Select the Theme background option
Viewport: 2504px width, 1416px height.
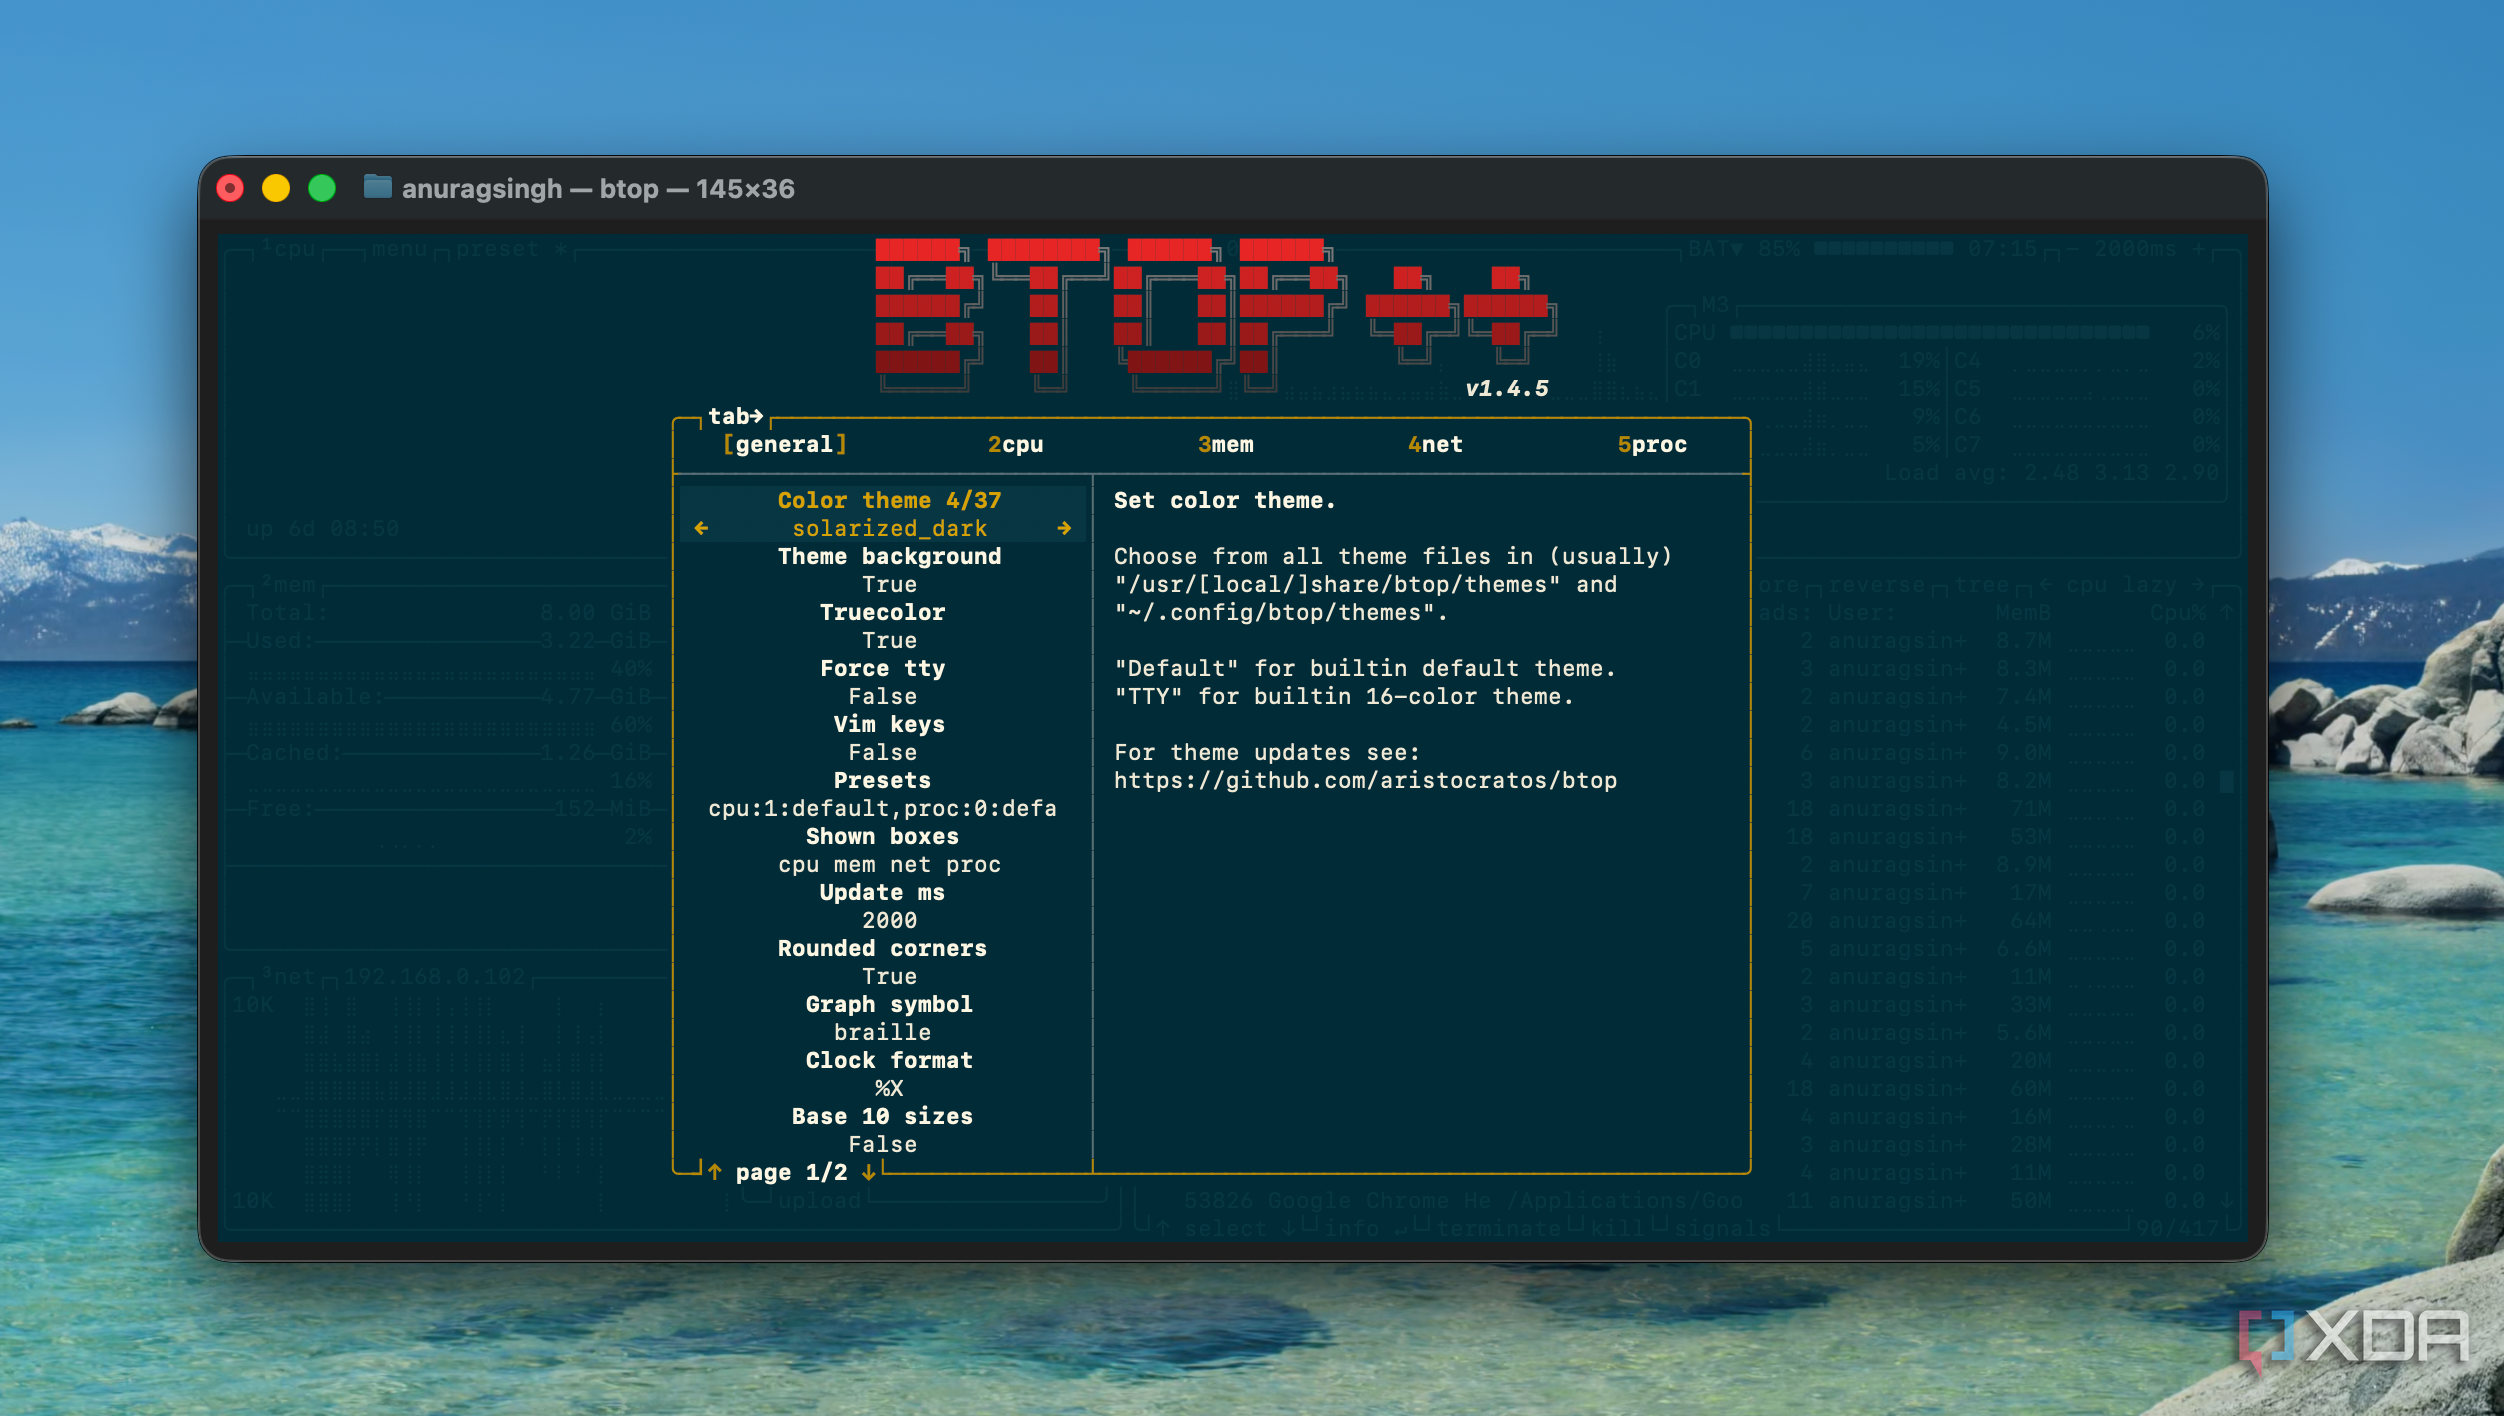[889, 556]
